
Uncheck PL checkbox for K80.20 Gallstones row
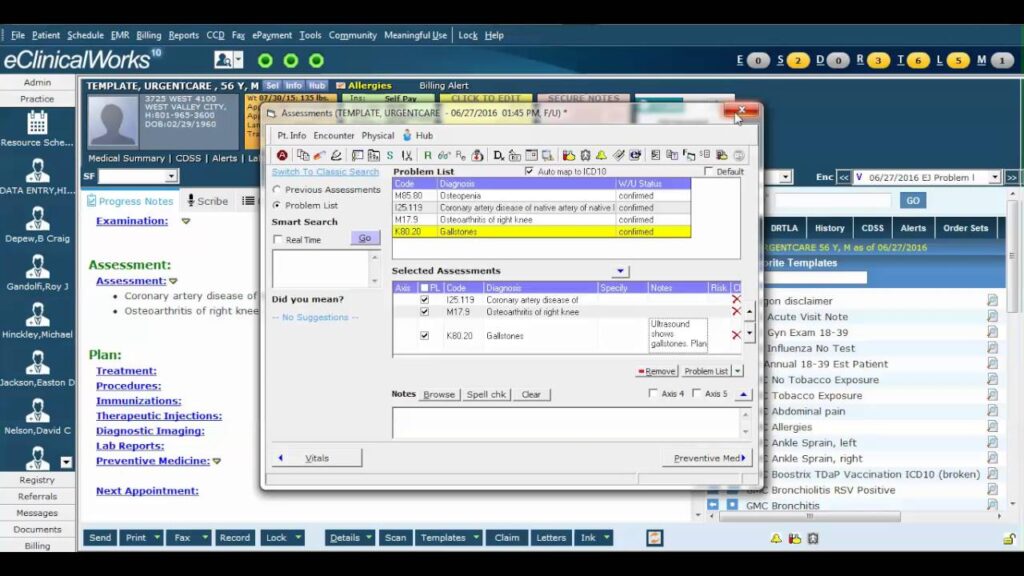pos(424,336)
